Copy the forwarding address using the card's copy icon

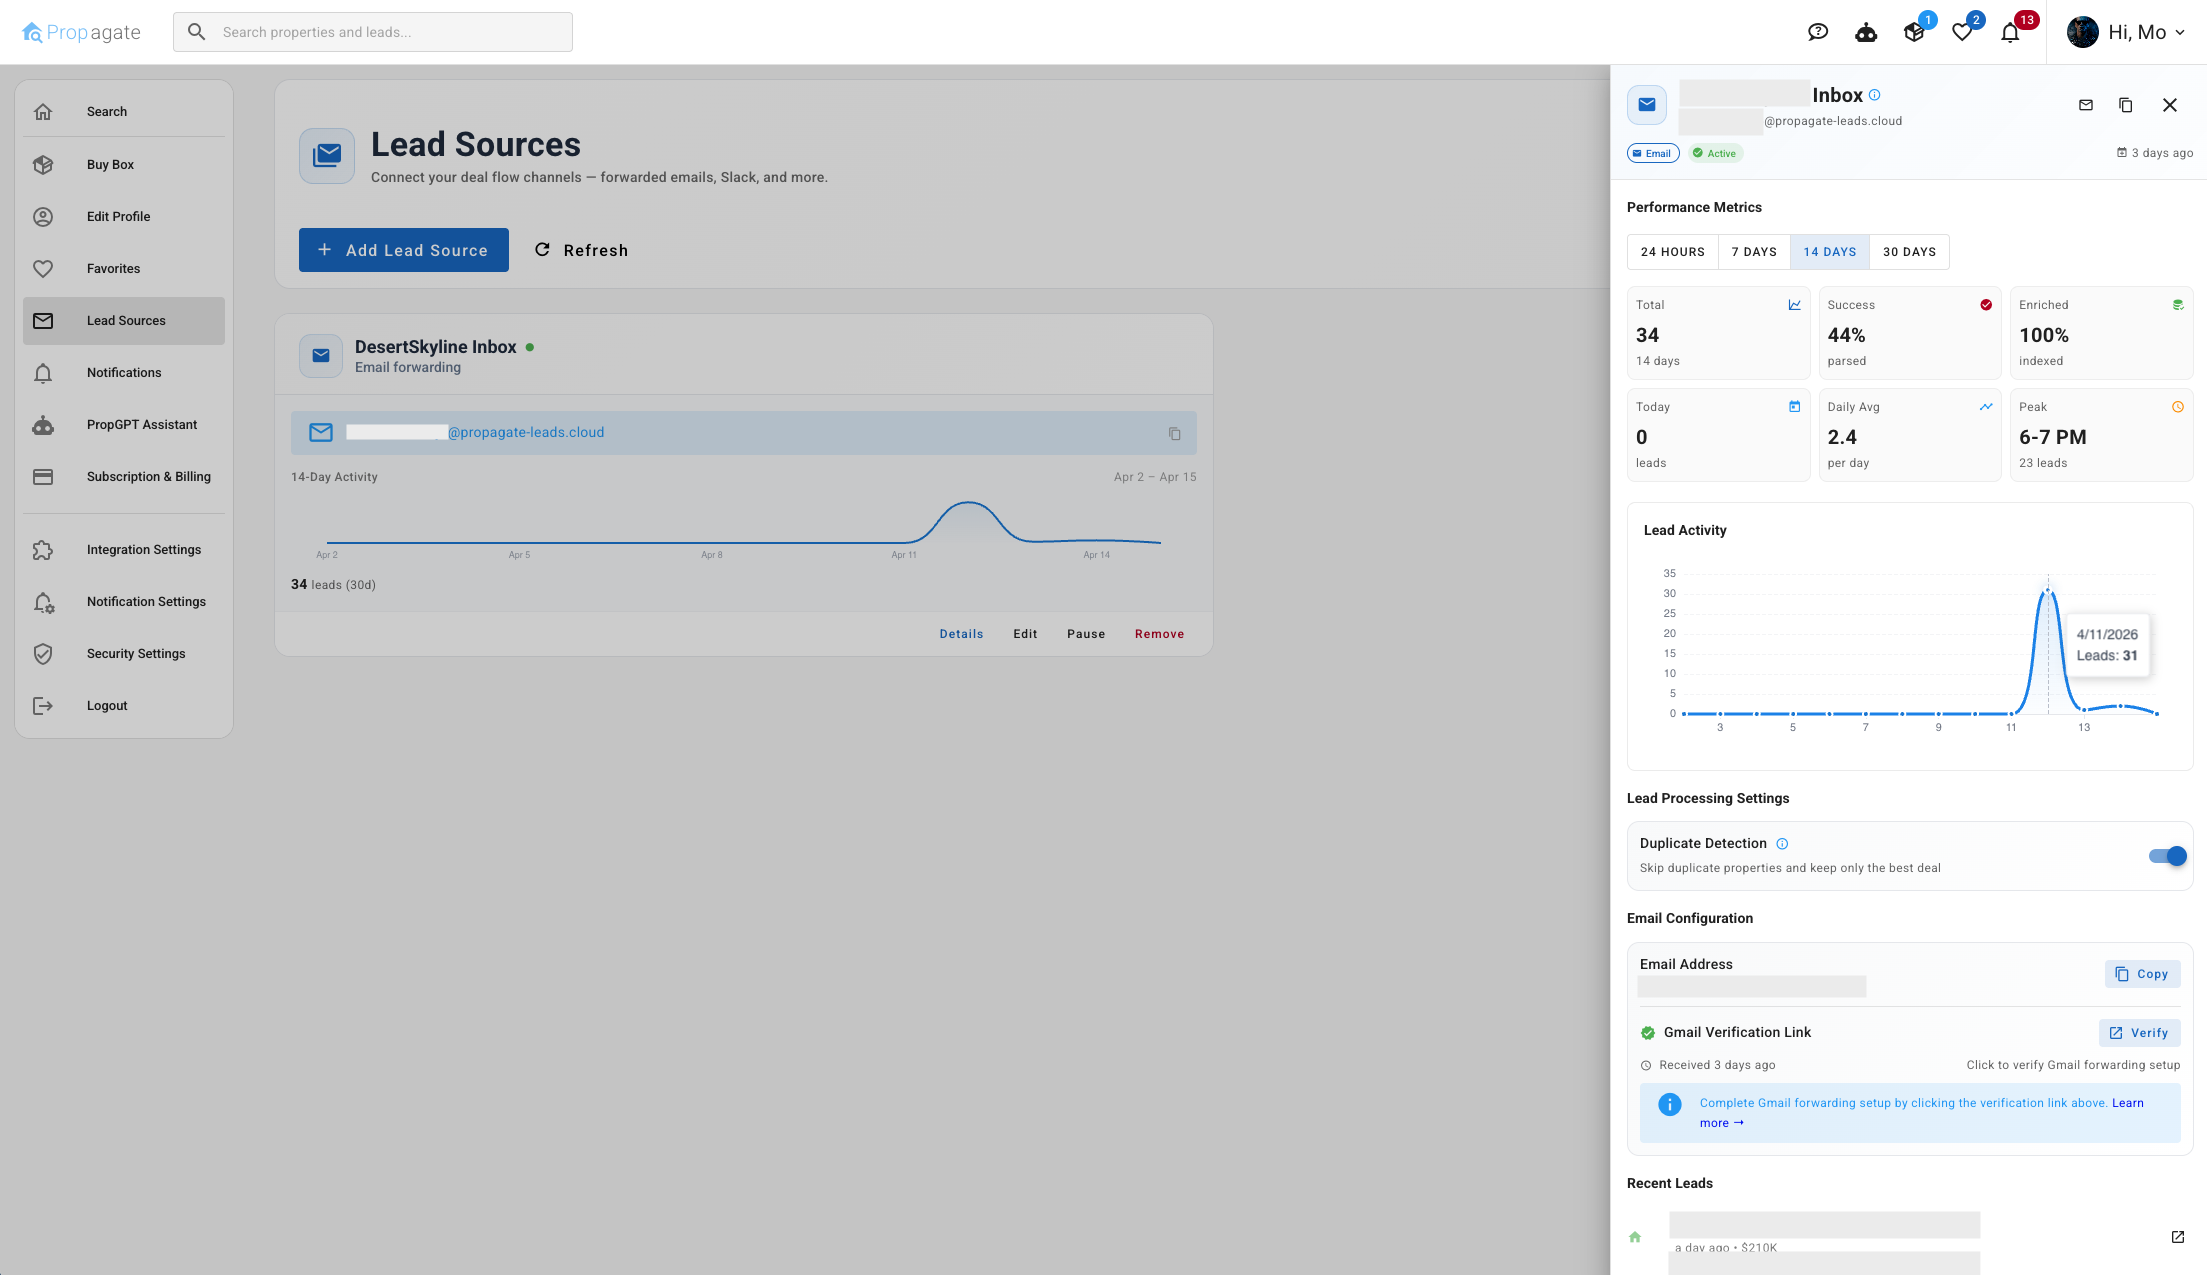1175,433
